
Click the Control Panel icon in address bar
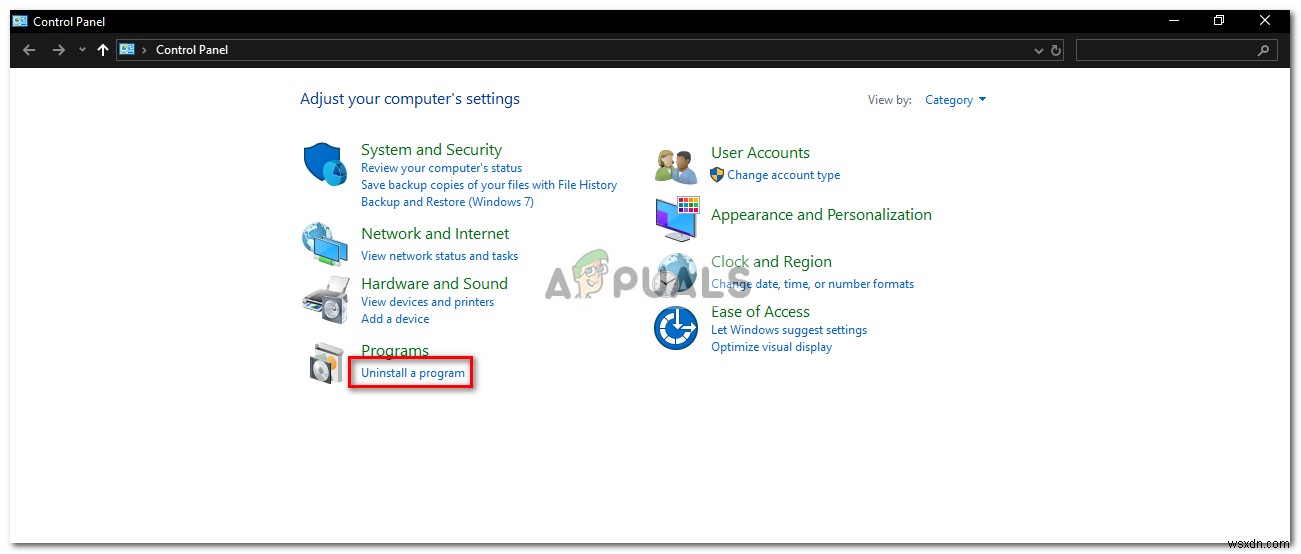point(127,49)
